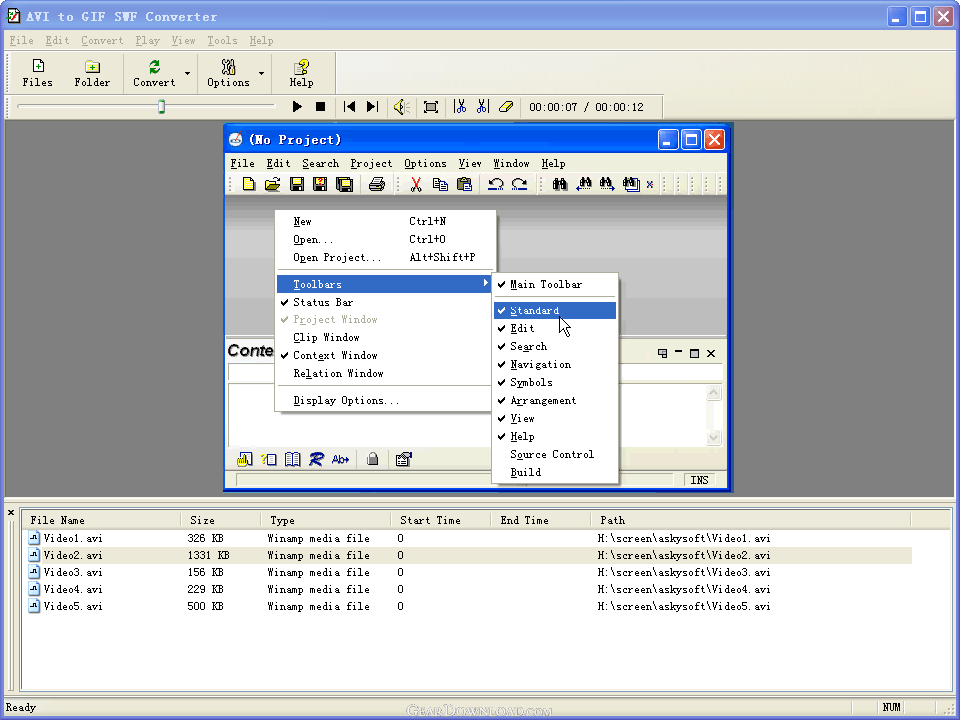The height and width of the screenshot is (720, 960).
Task: Click the Undo arrow icon
Action: coord(496,184)
